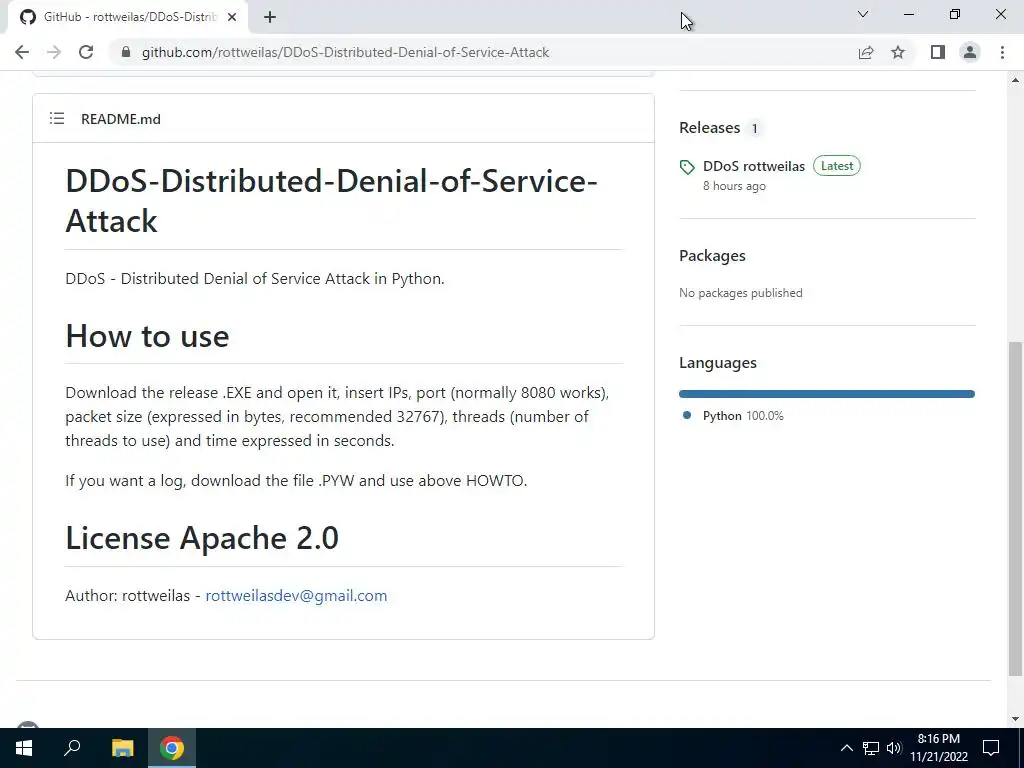Click the blue Python language dot
1024x768 pixels.
(686, 415)
